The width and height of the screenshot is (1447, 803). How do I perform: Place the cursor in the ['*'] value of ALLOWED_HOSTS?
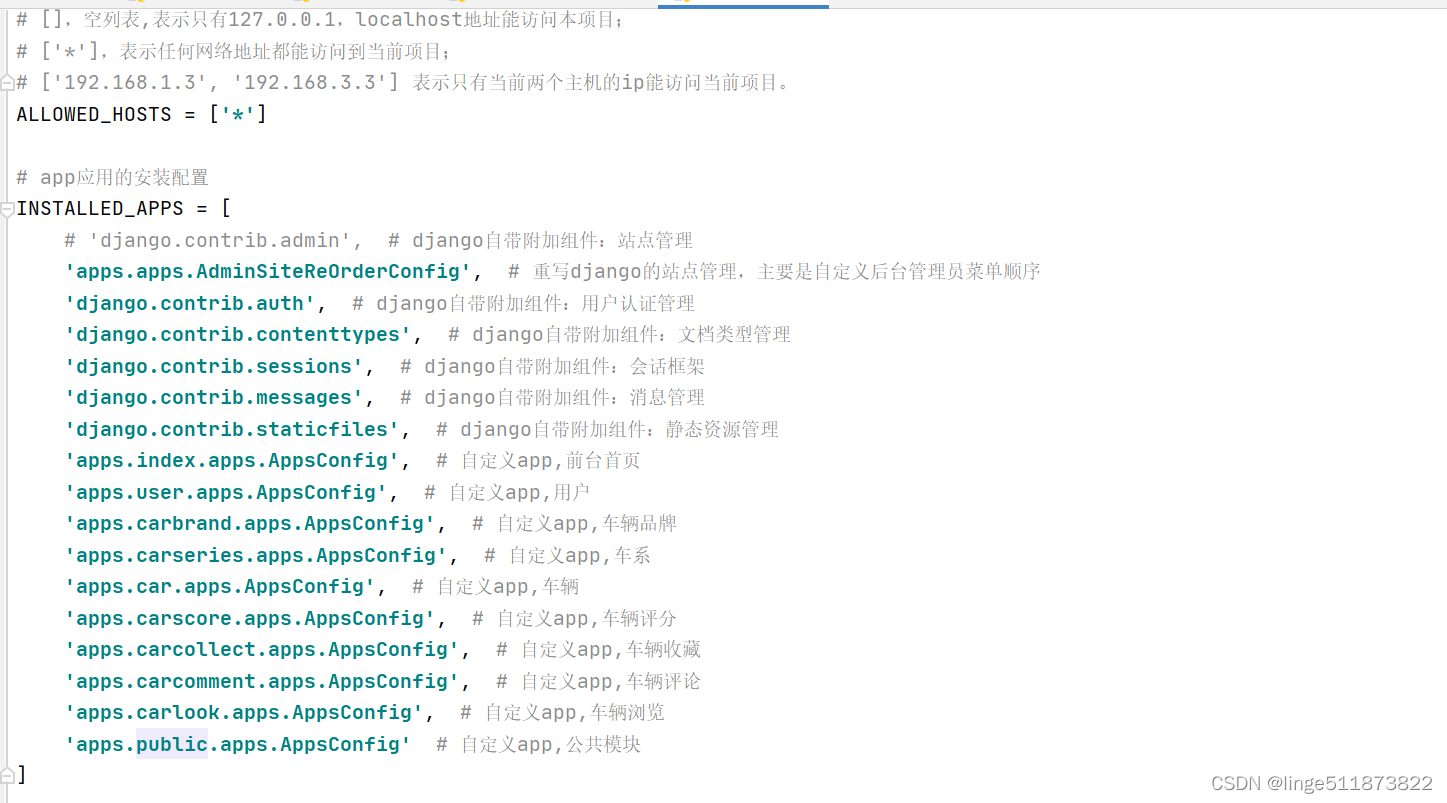coord(238,114)
